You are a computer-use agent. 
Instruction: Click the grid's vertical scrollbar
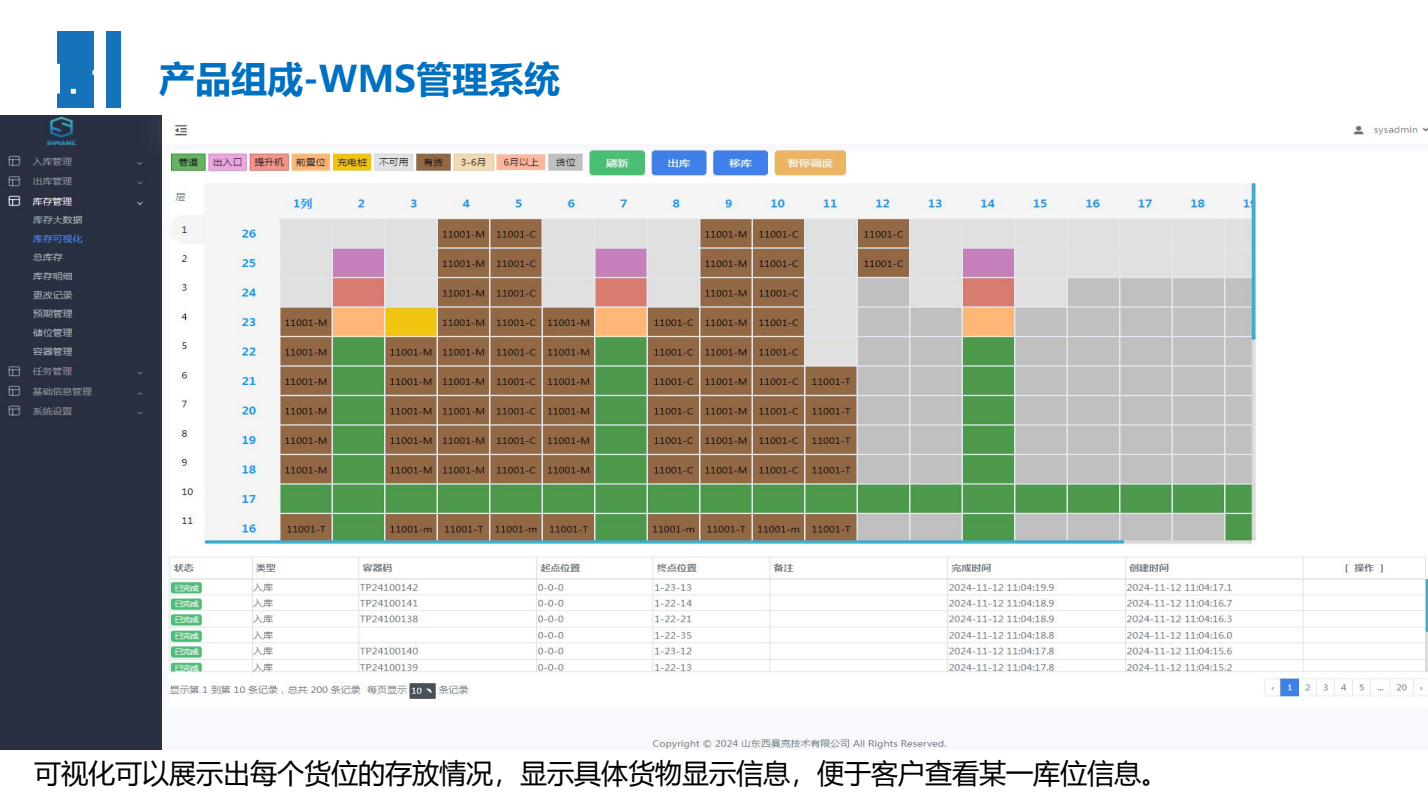(x=1253, y=262)
